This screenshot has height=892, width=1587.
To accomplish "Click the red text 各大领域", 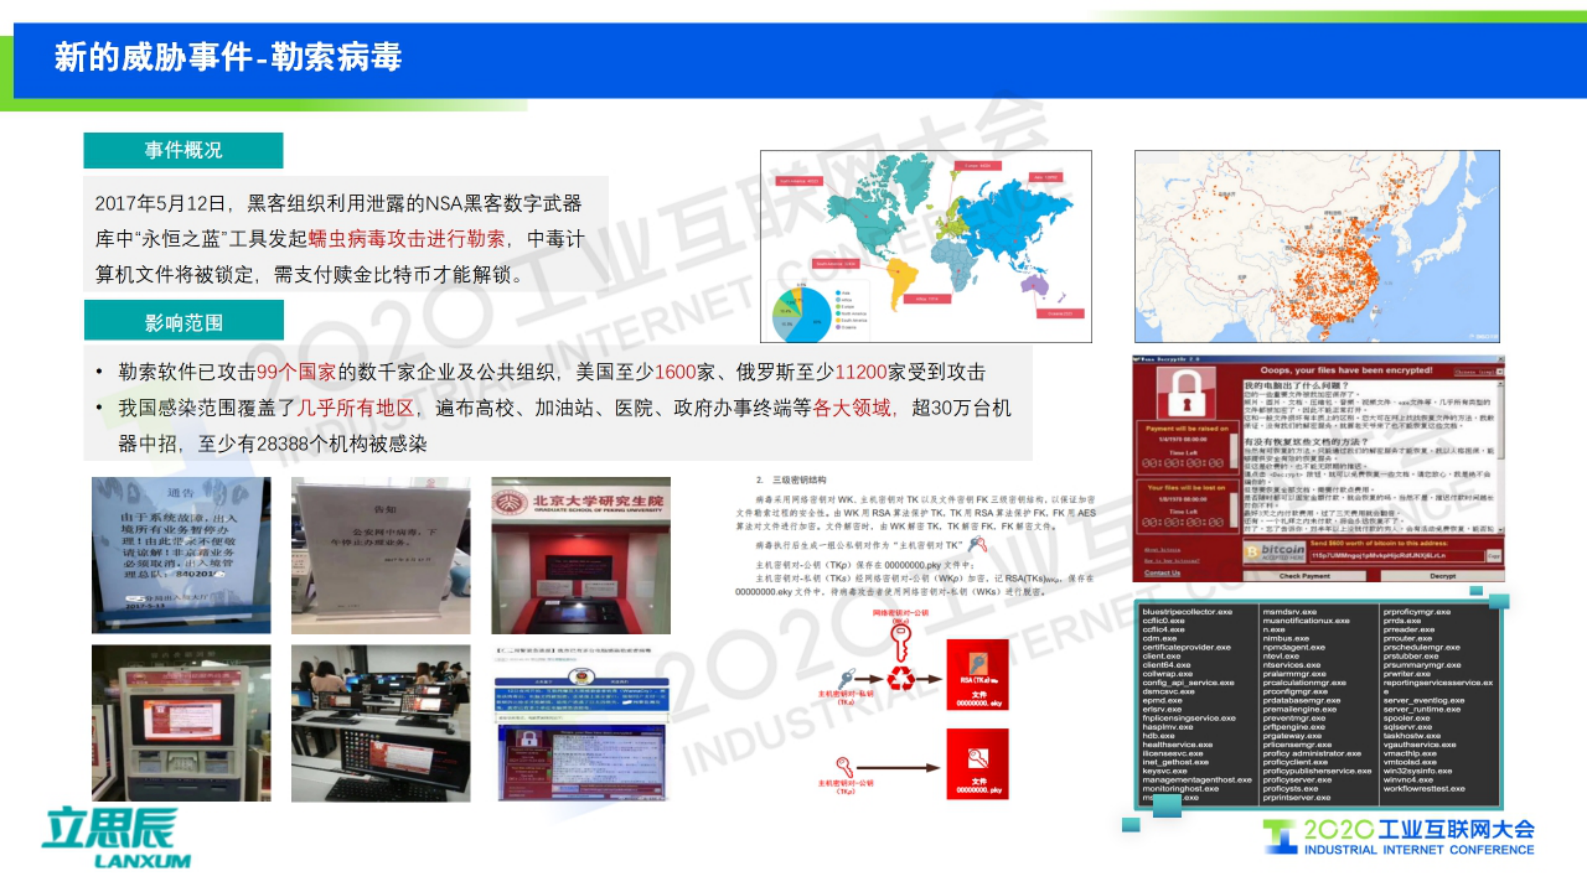I will (851, 408).
